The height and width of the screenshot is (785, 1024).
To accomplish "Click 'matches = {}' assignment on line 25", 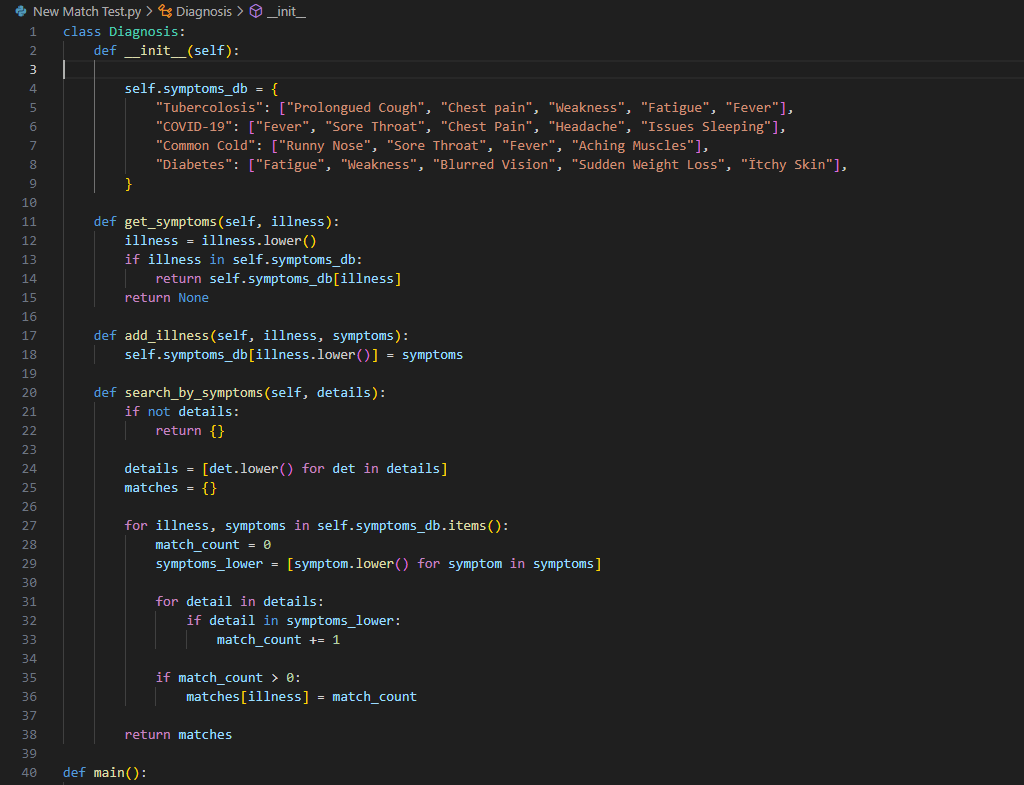I will click(x=170, y=488).
